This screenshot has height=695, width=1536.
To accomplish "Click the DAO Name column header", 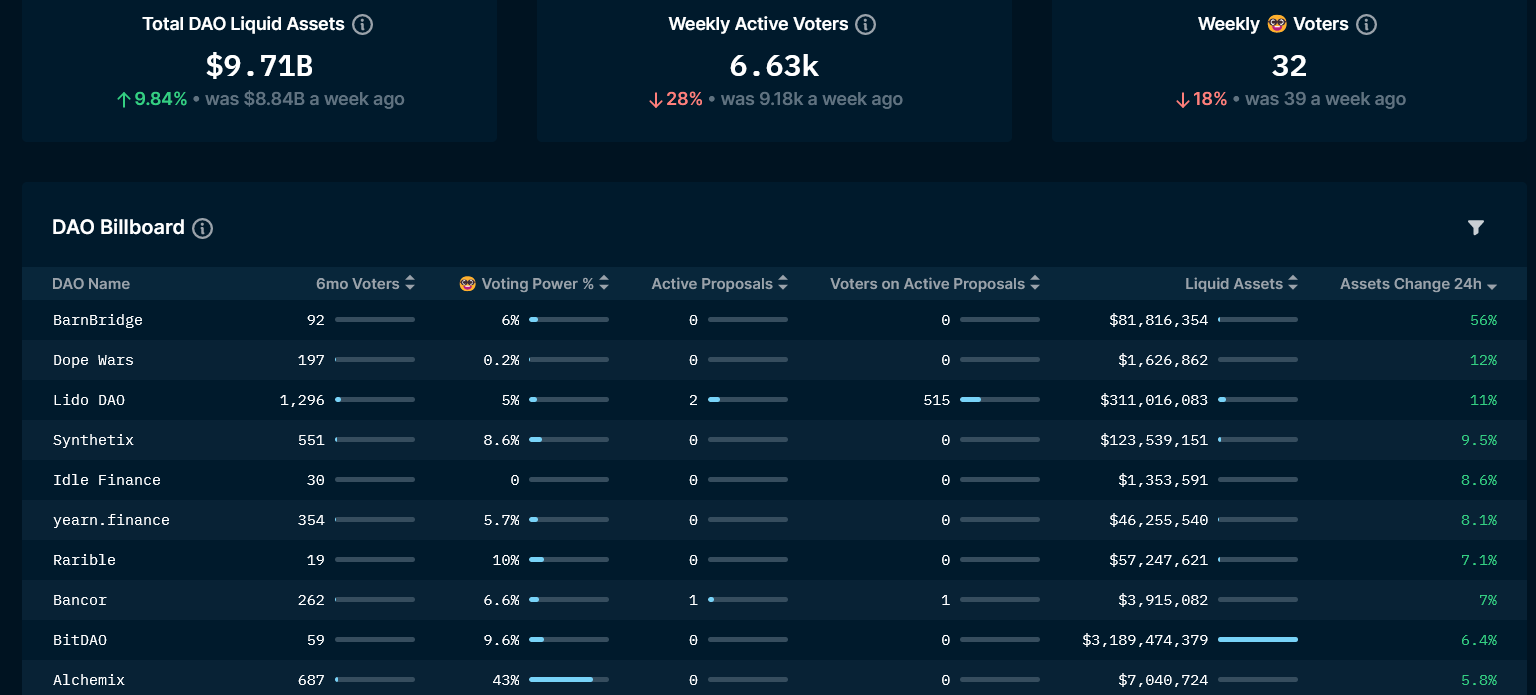I will click(x=91, y=284).
